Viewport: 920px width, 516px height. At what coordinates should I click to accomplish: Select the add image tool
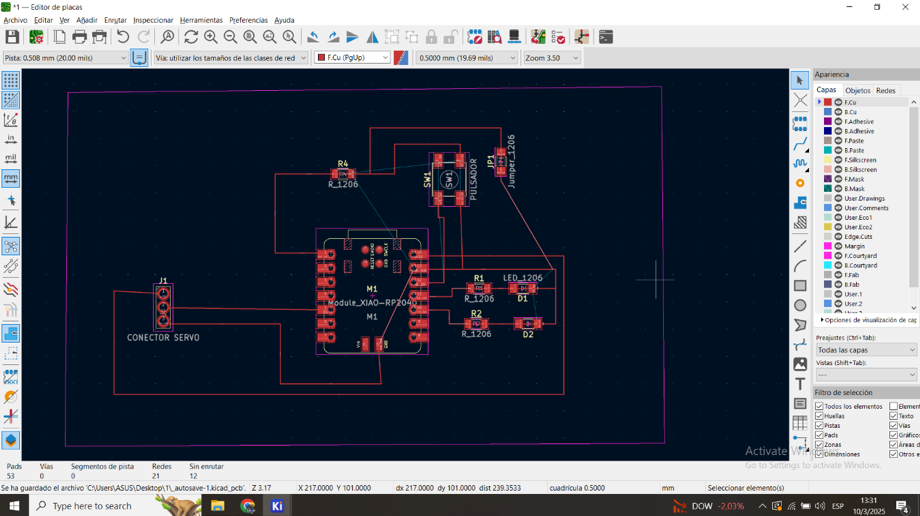pos(800,364)
